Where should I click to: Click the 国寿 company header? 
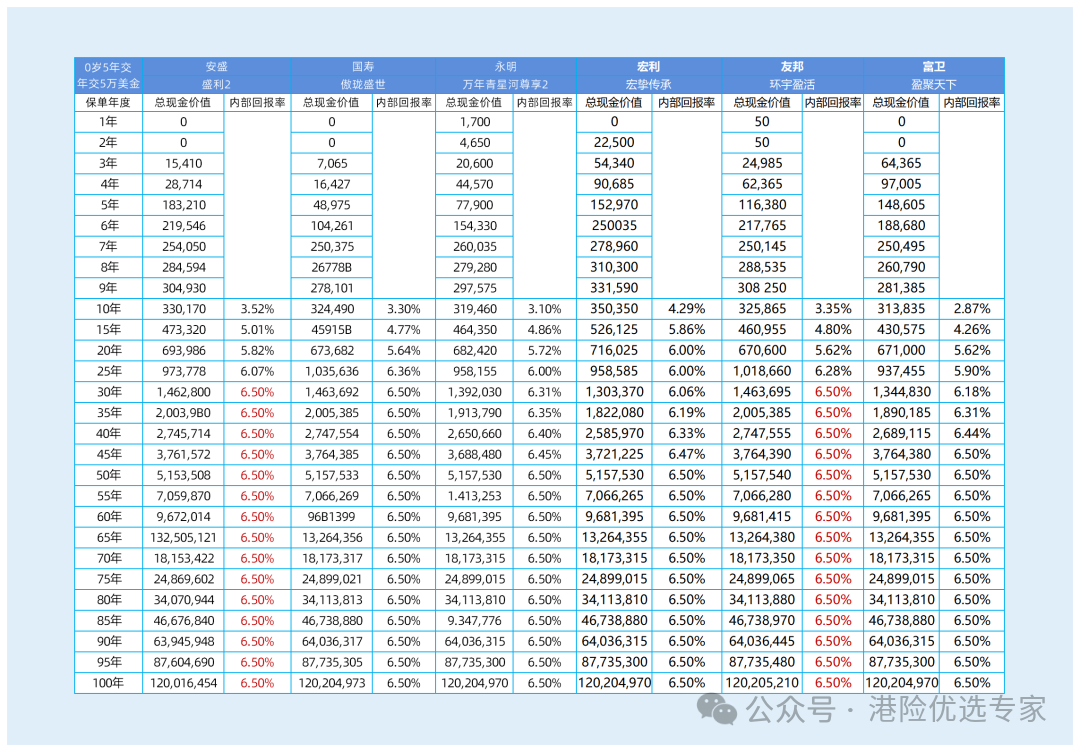tap(363, 67)
